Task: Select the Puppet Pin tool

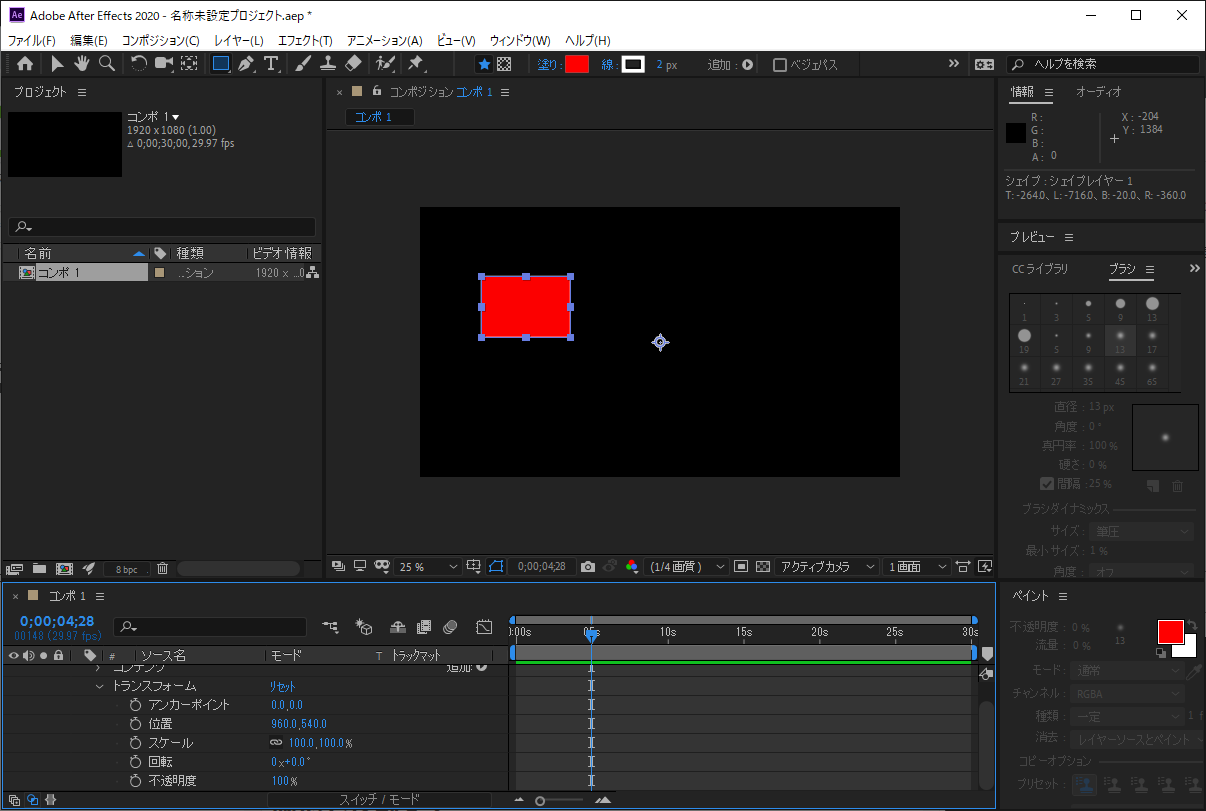Action: point(415,64)
